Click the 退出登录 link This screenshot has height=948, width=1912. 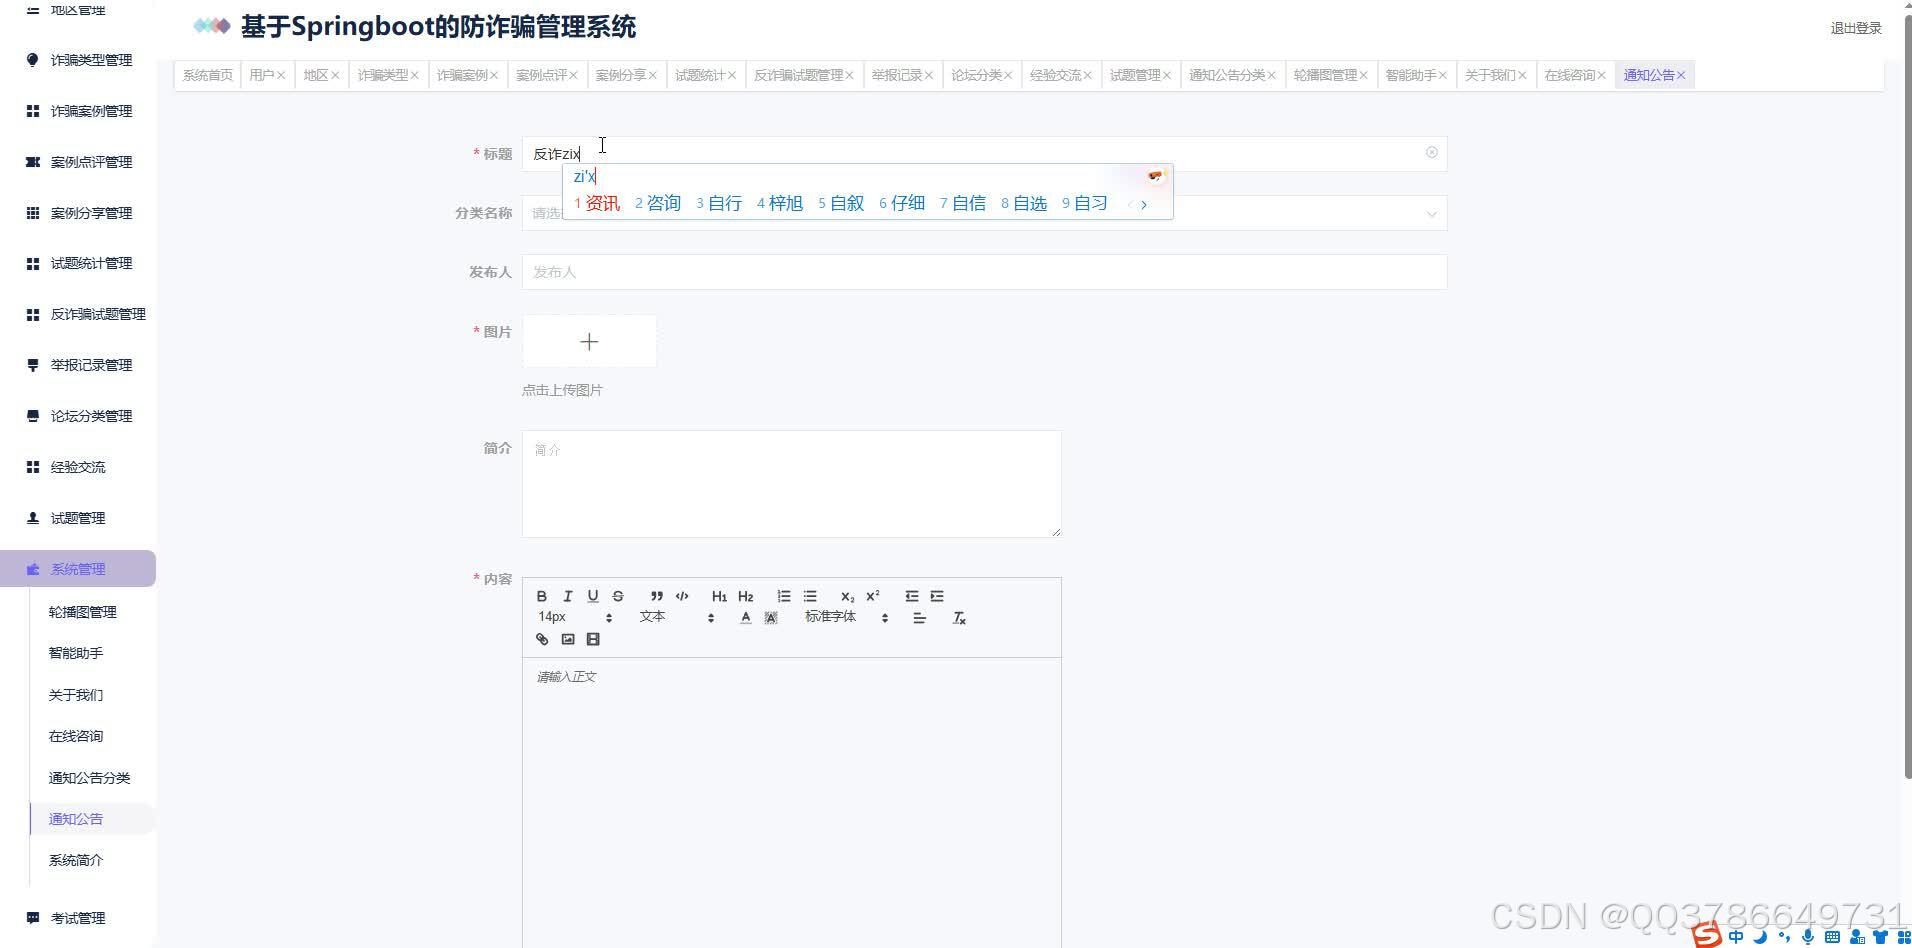pos(1856,28)
